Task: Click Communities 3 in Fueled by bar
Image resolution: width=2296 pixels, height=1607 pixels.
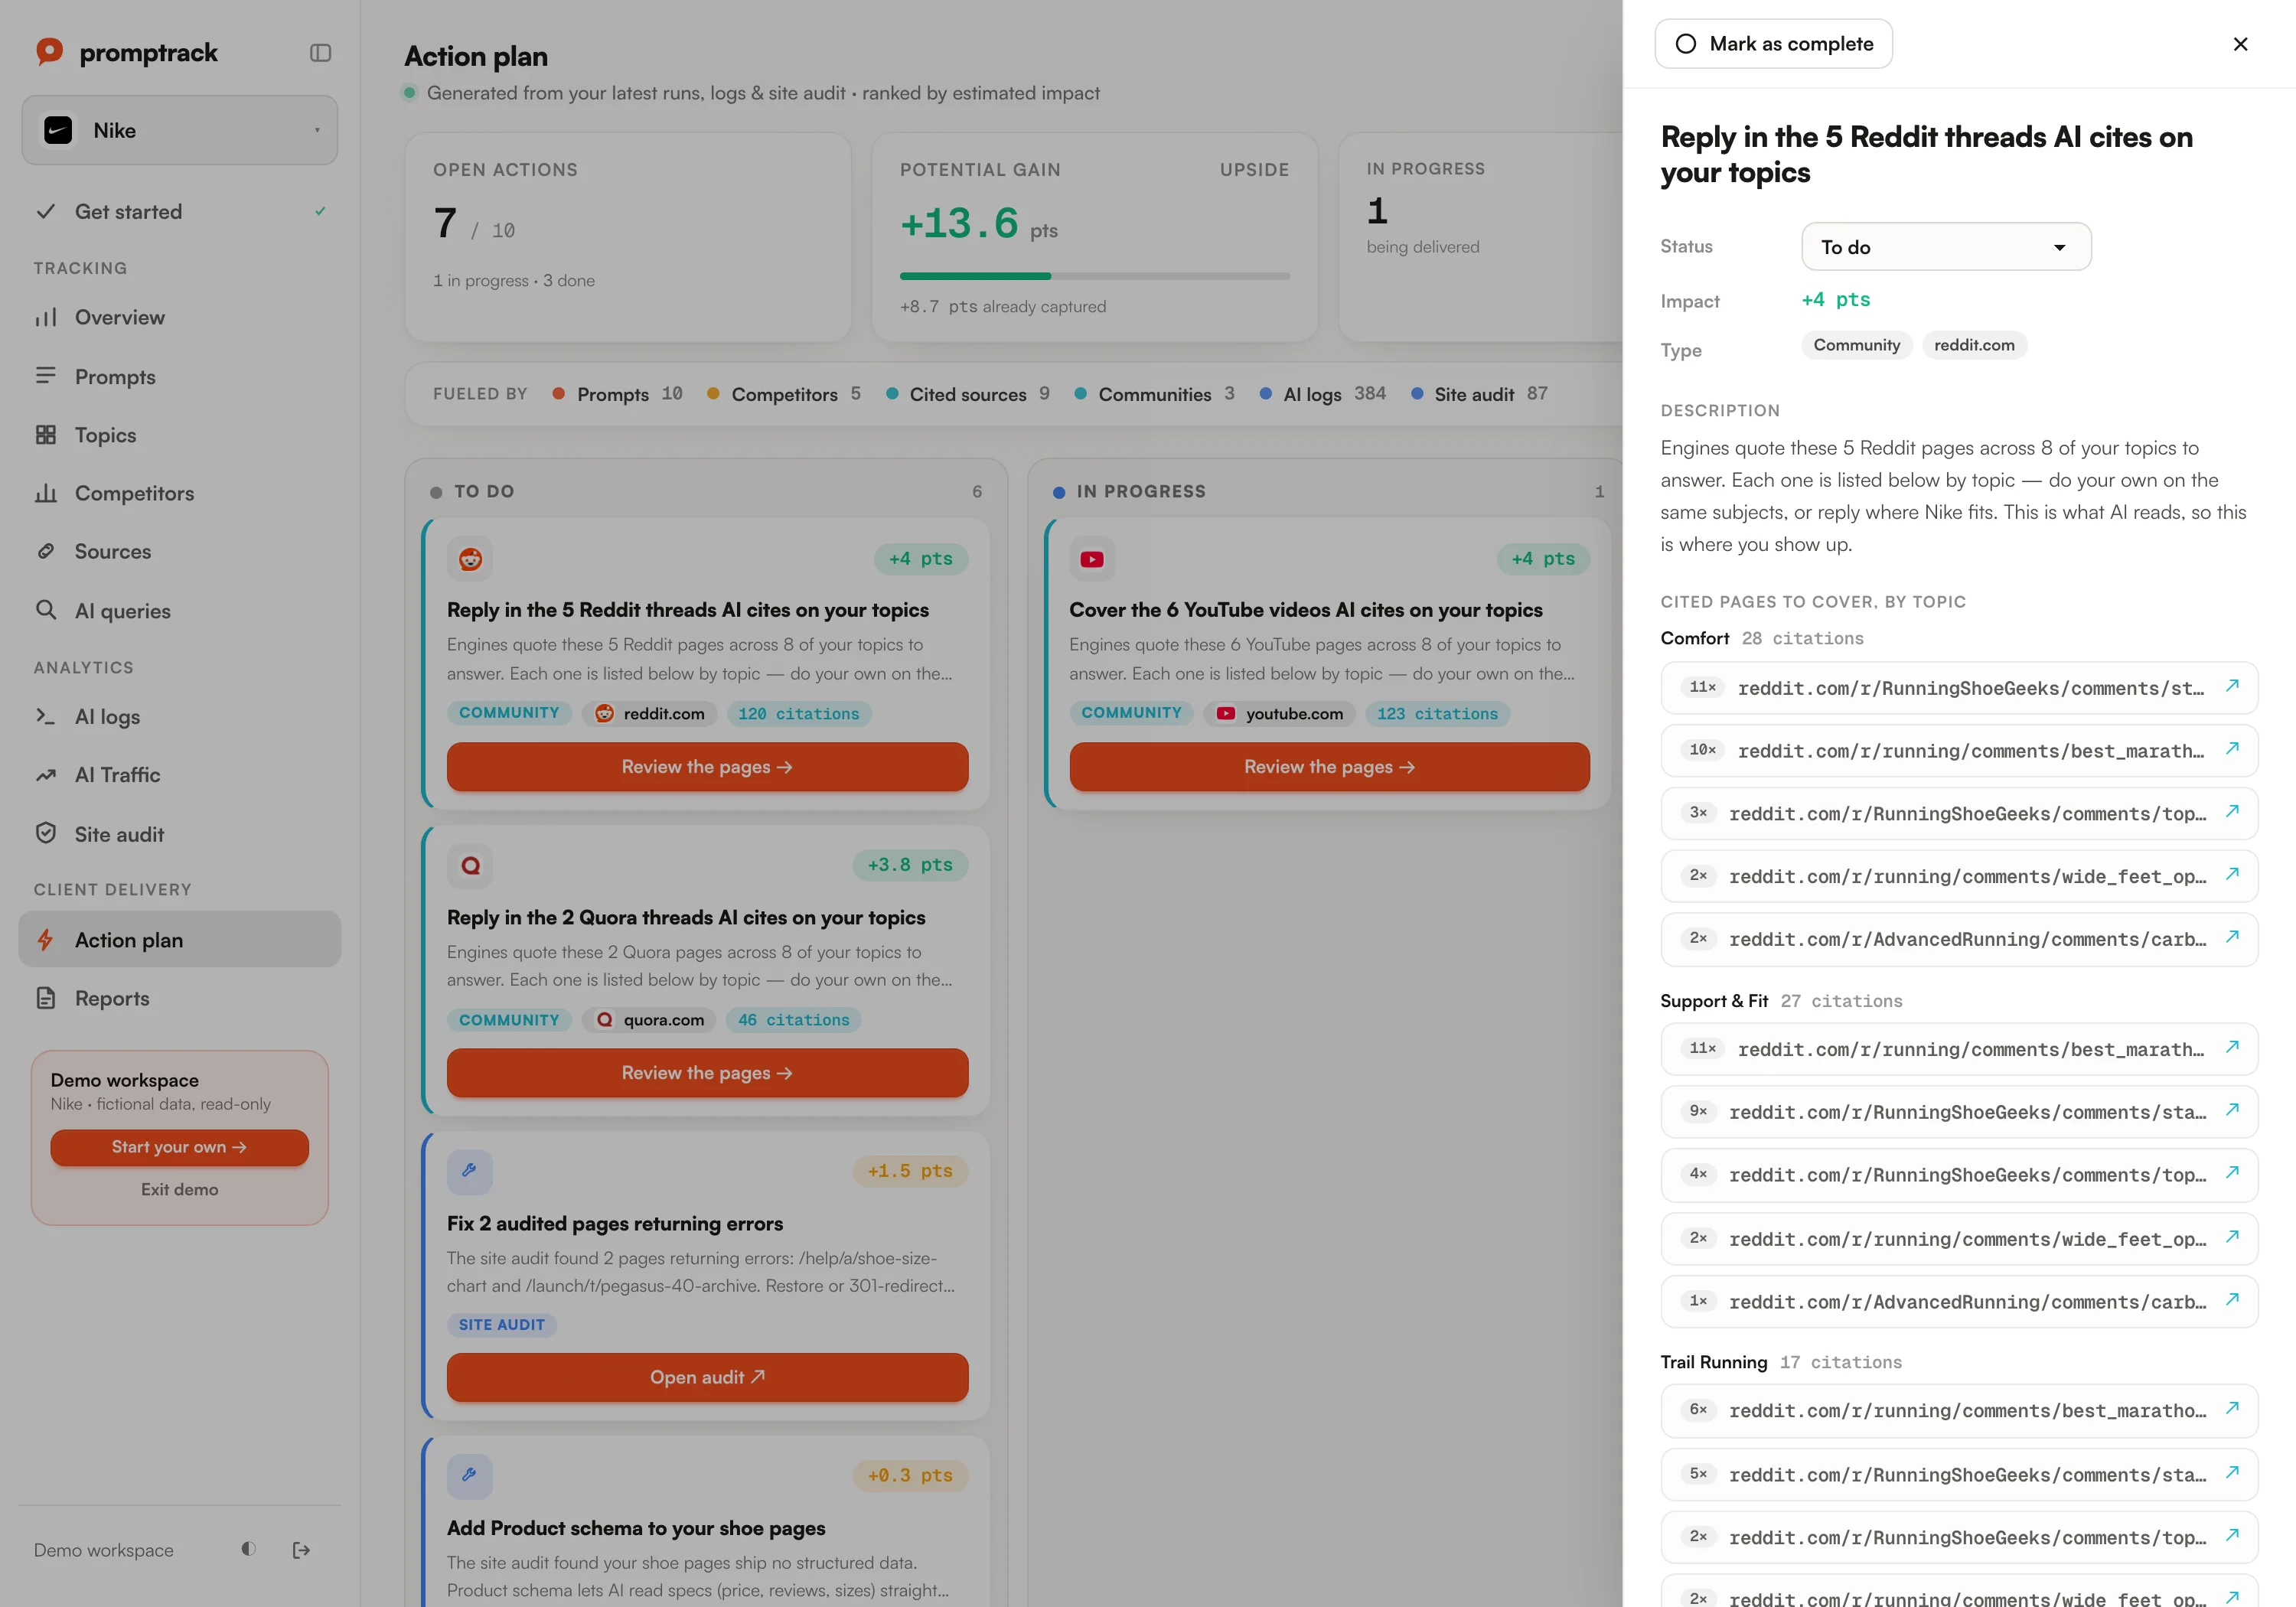Action: (x=1155, y=394)
